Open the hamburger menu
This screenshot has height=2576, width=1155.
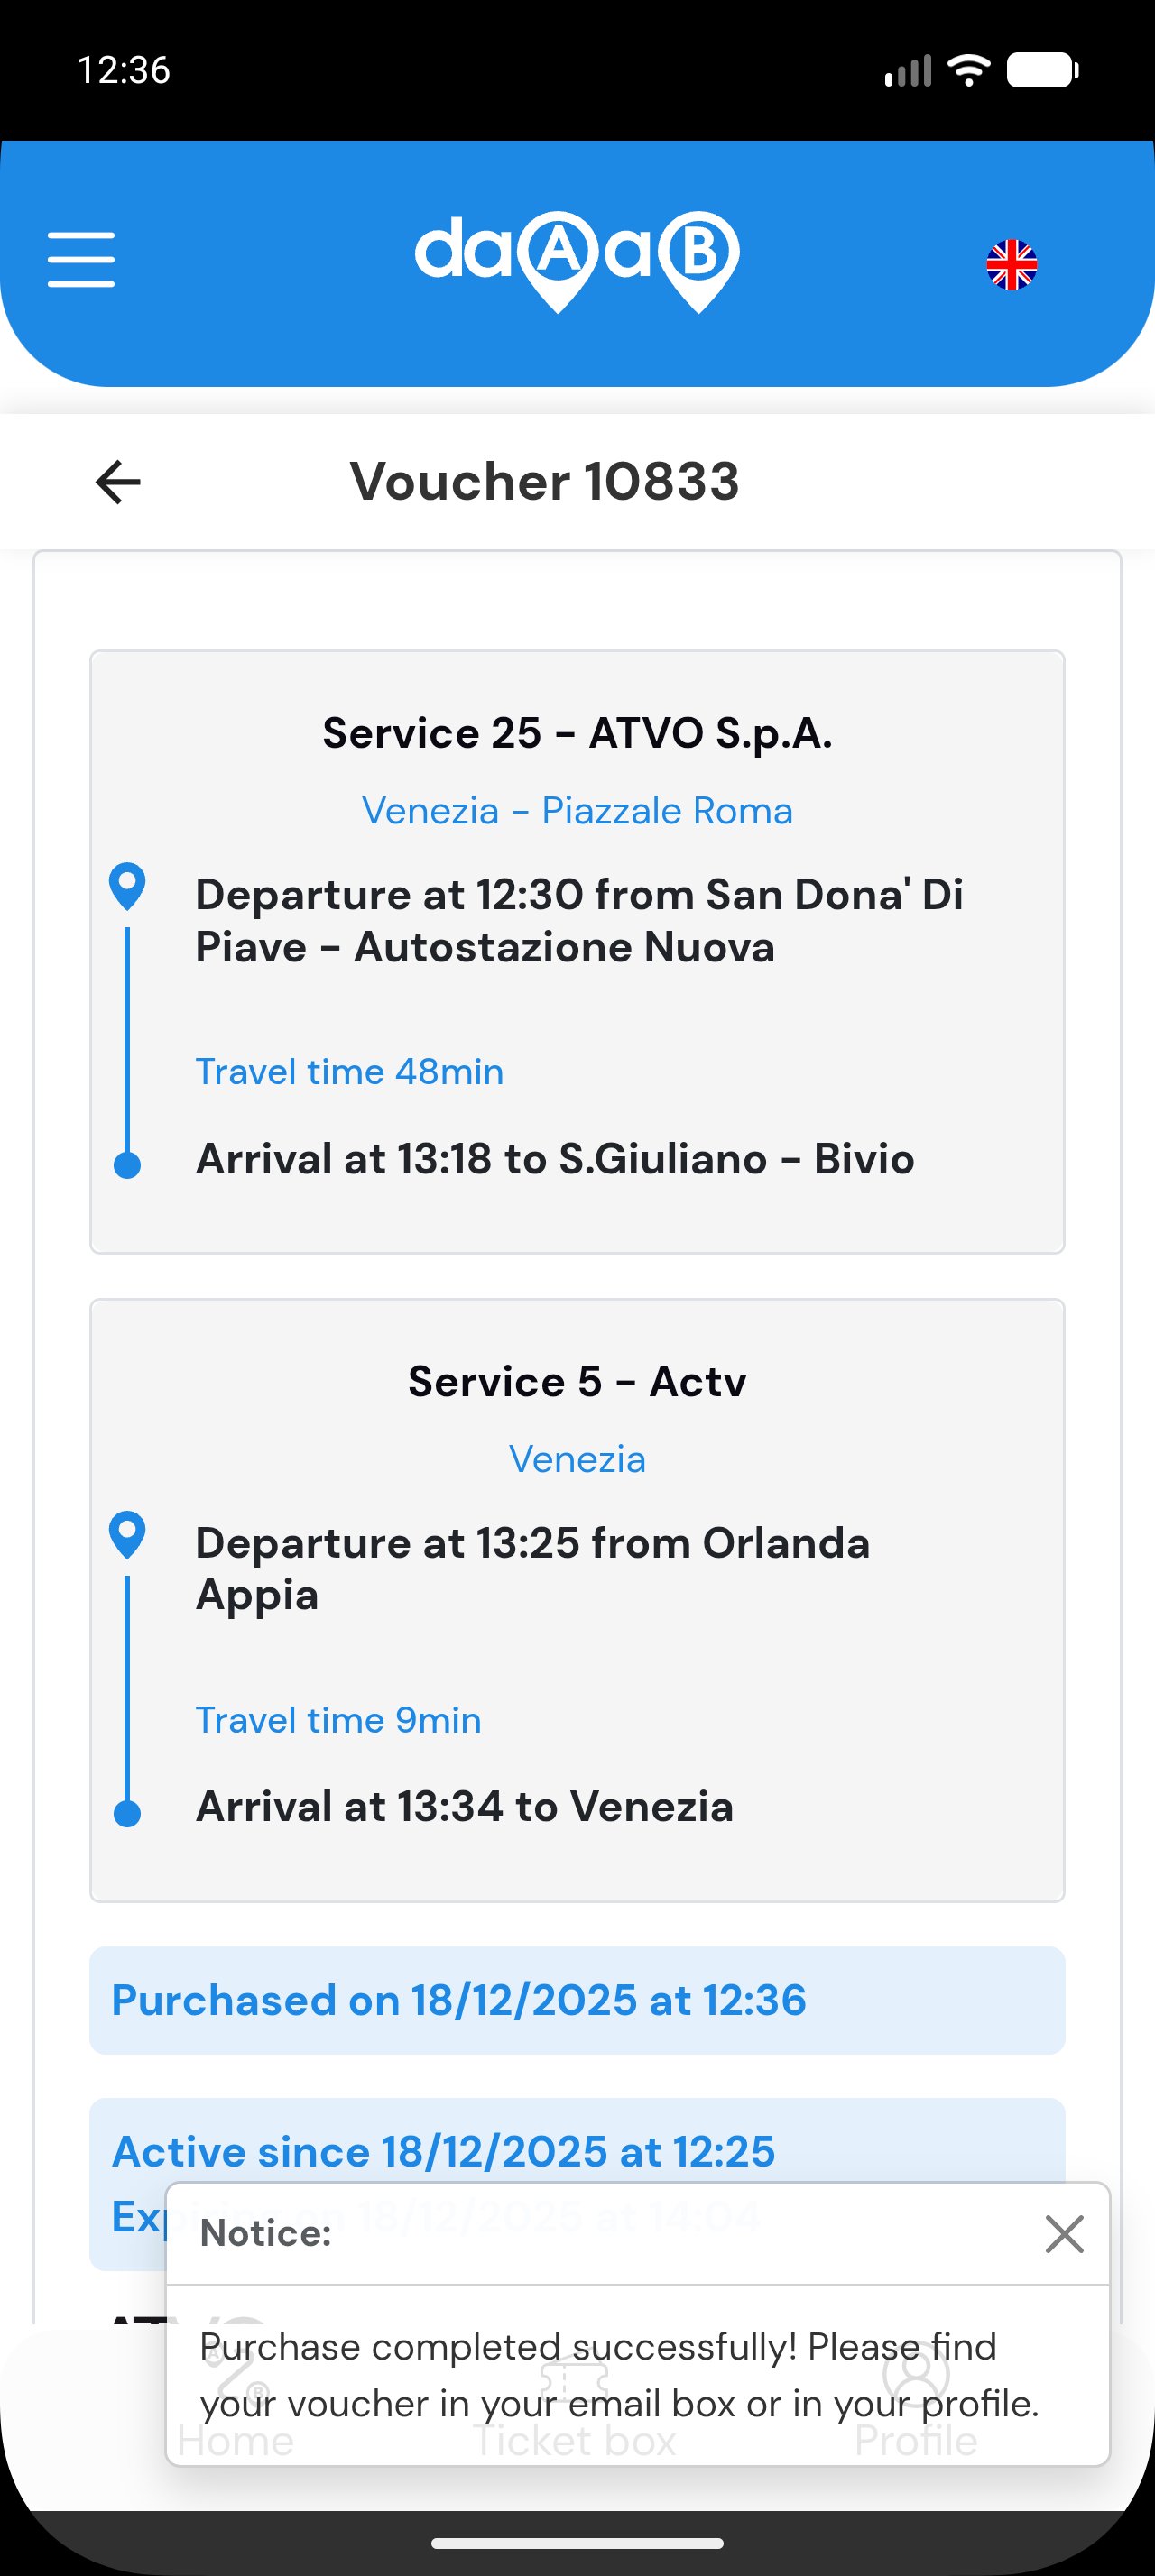click(81, 260)
